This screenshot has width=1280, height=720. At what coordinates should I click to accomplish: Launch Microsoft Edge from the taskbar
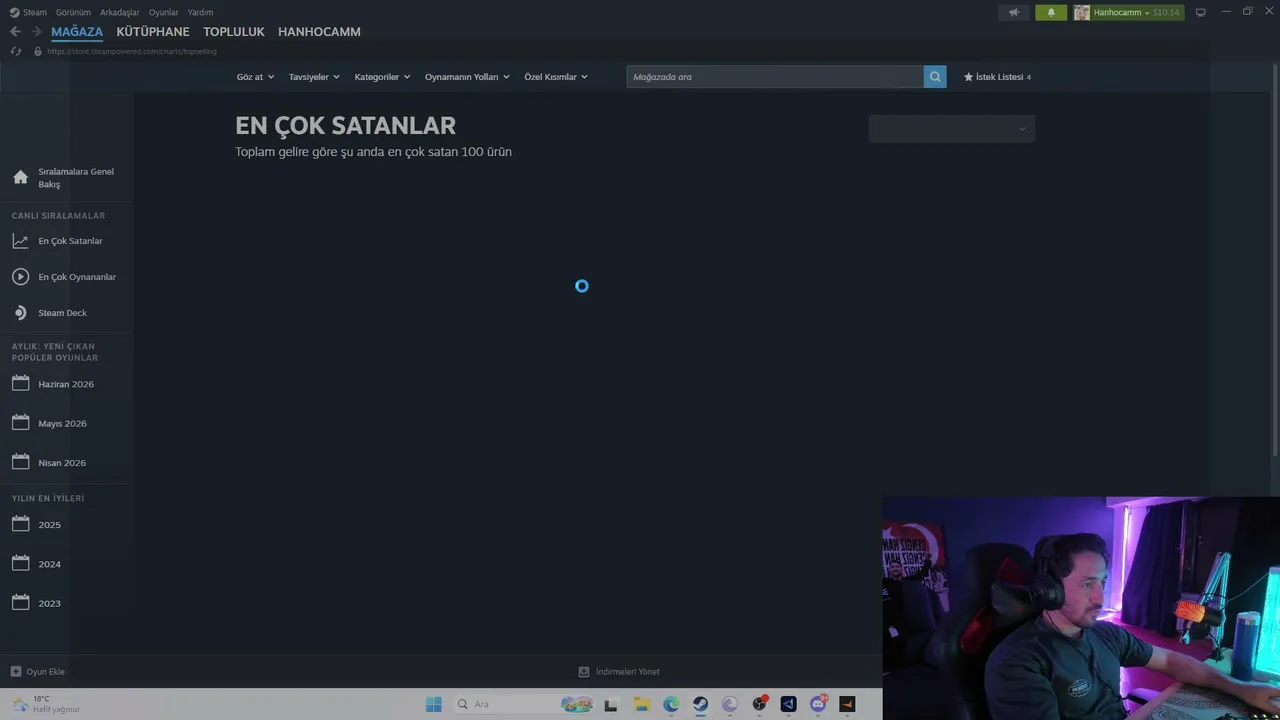(x=671, y=704)
